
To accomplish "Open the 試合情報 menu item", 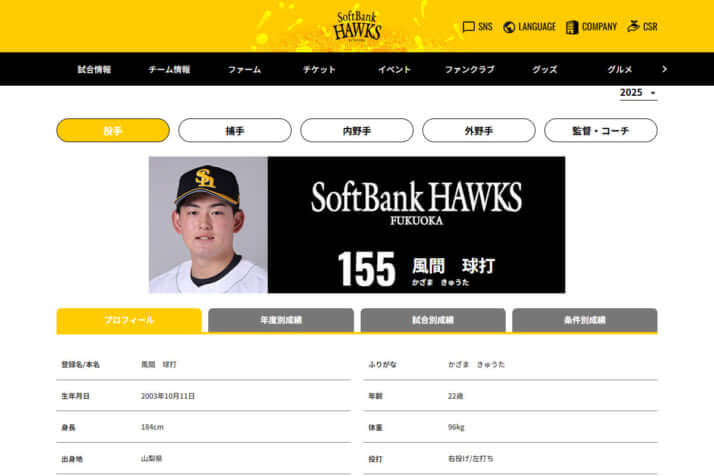I will 94,69.
